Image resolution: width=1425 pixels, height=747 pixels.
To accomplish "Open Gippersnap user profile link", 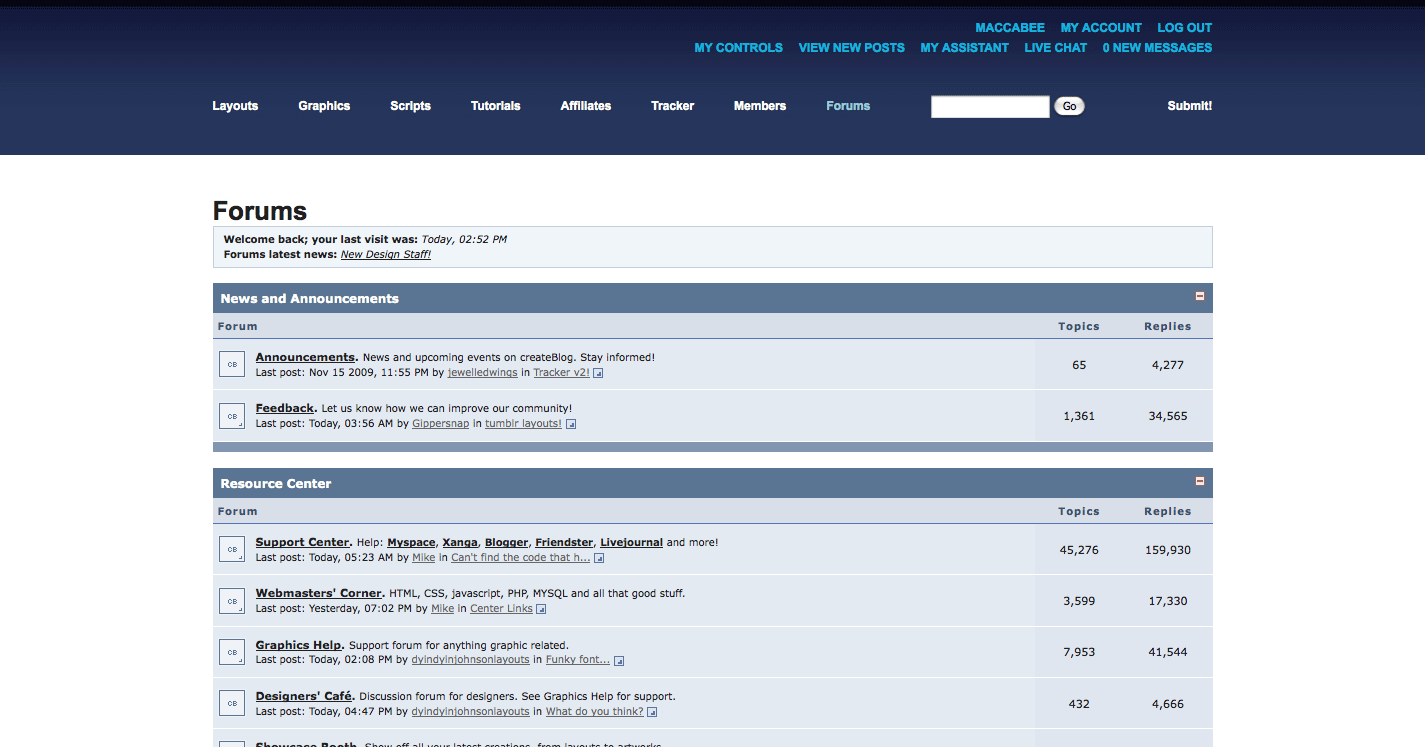I will (x=441, y=424).
